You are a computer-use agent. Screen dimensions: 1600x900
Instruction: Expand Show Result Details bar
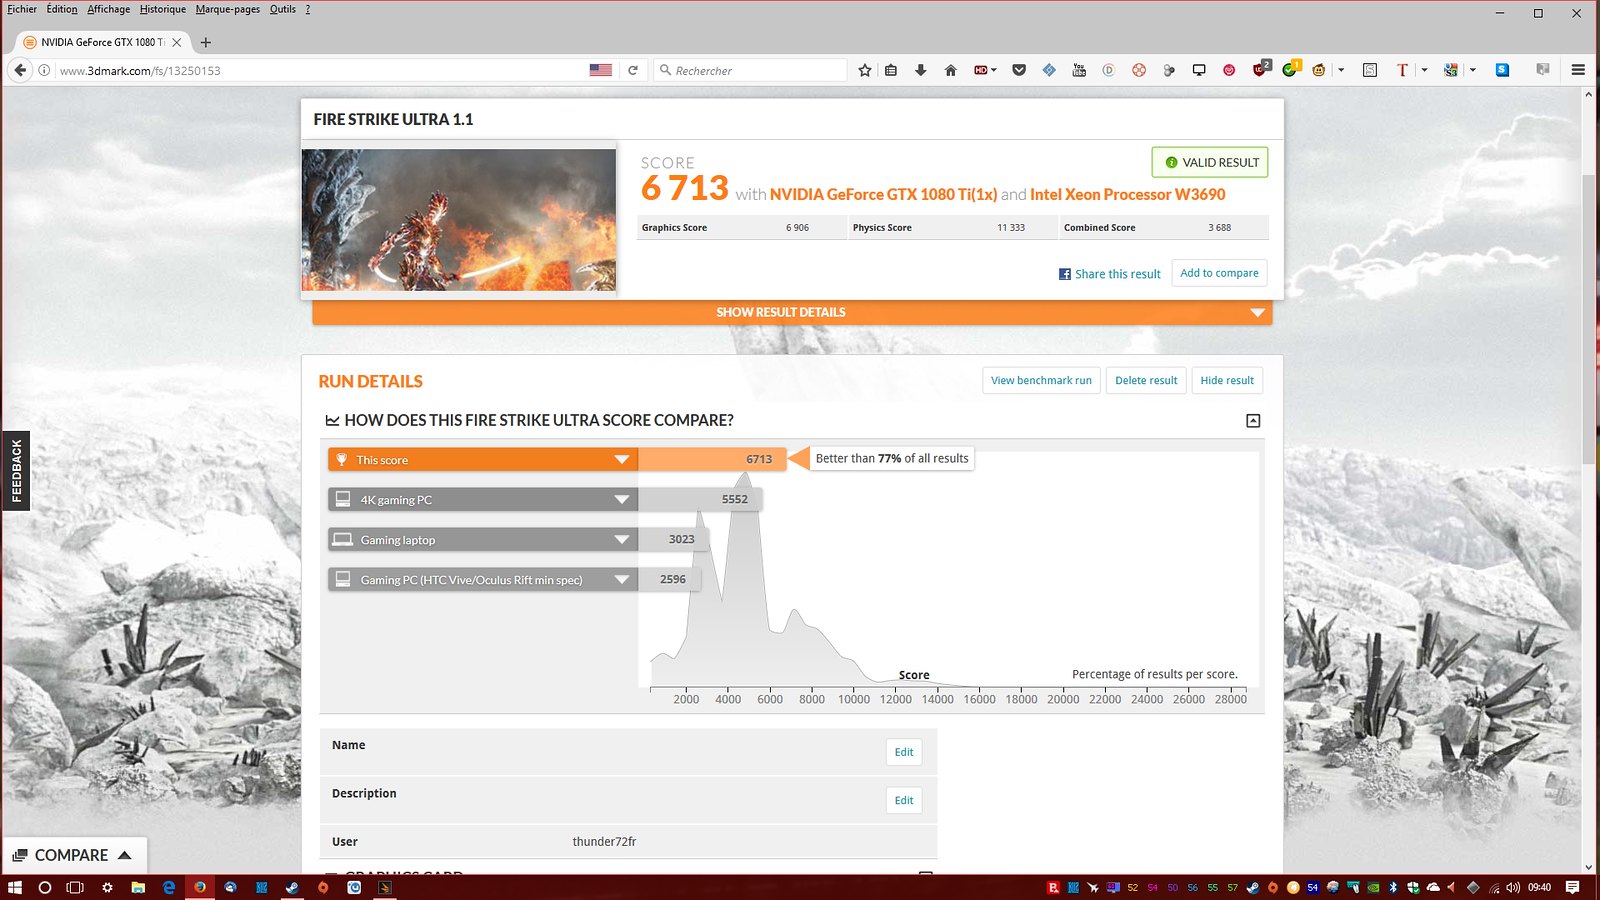(x=792, y=312)
